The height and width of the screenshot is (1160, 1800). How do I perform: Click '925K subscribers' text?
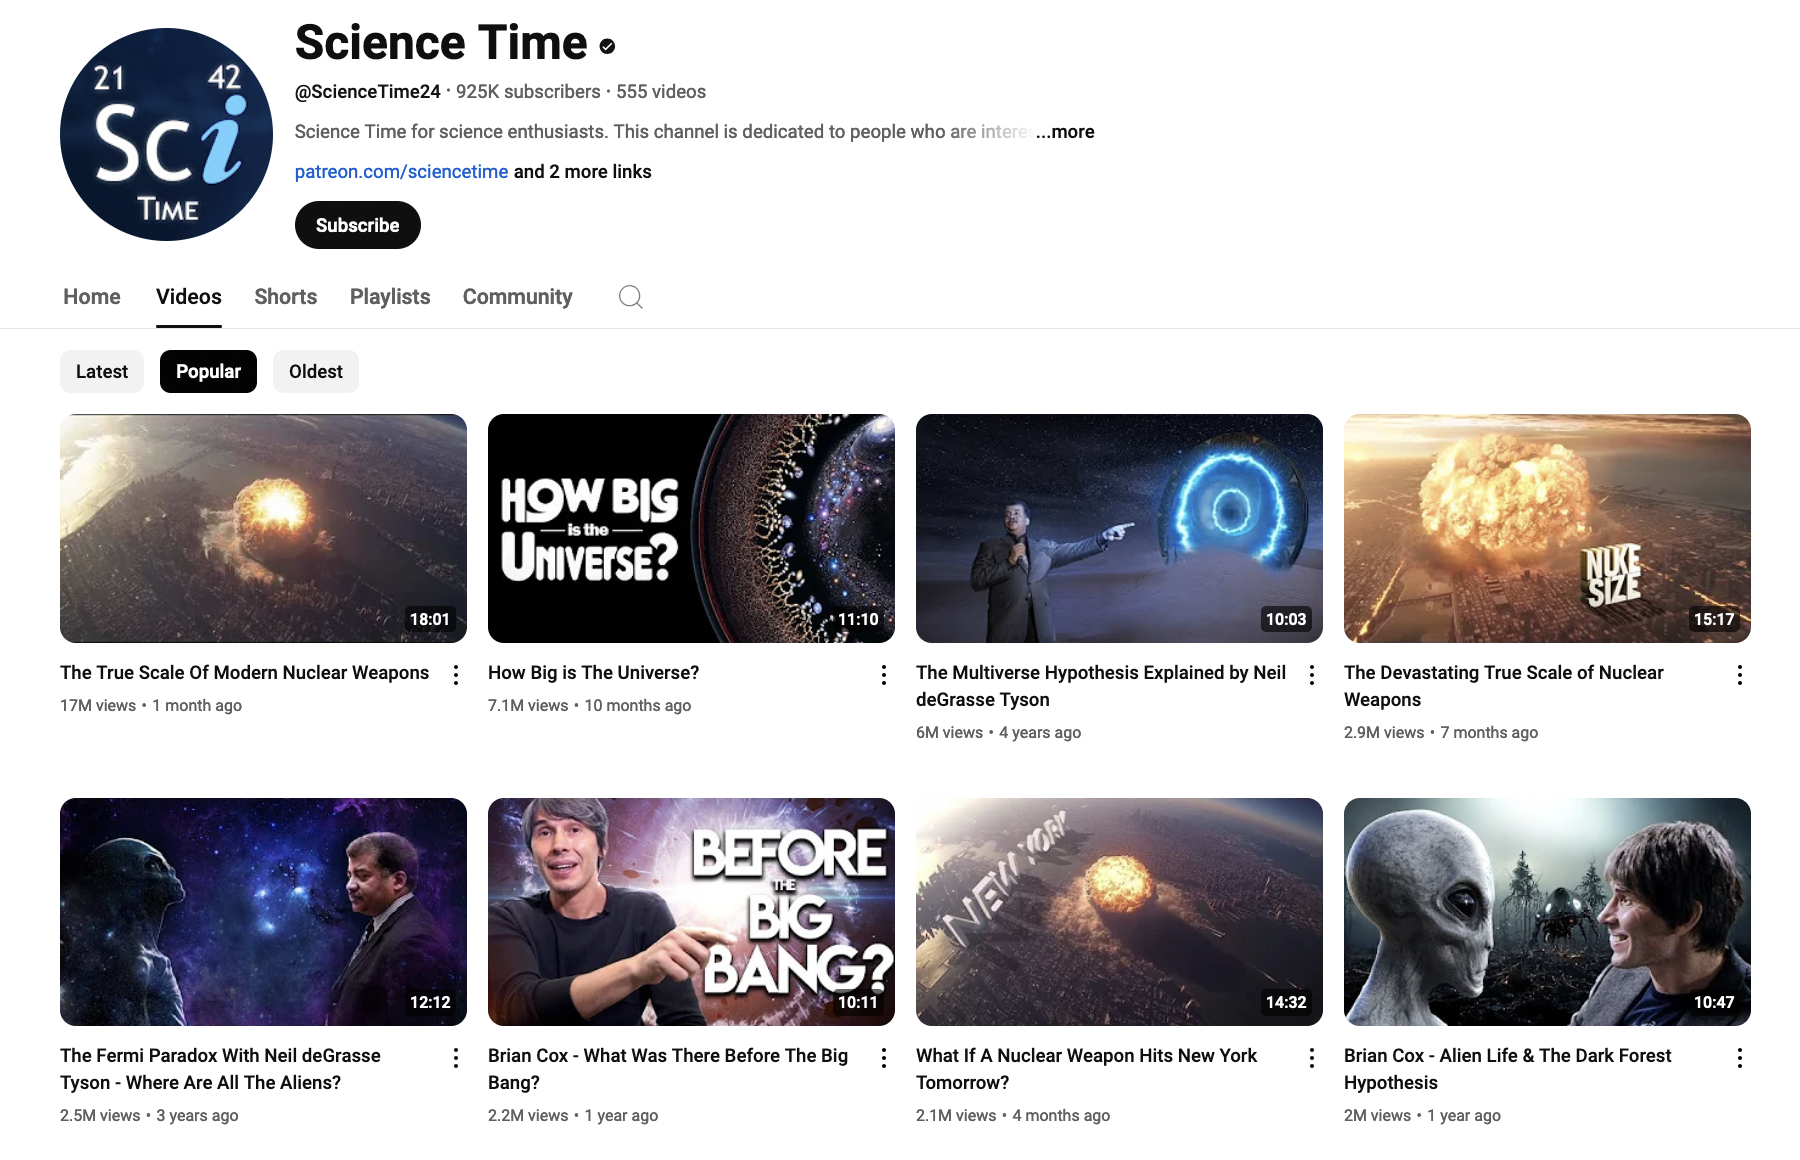pyautogui.click(x=528, y=92)
